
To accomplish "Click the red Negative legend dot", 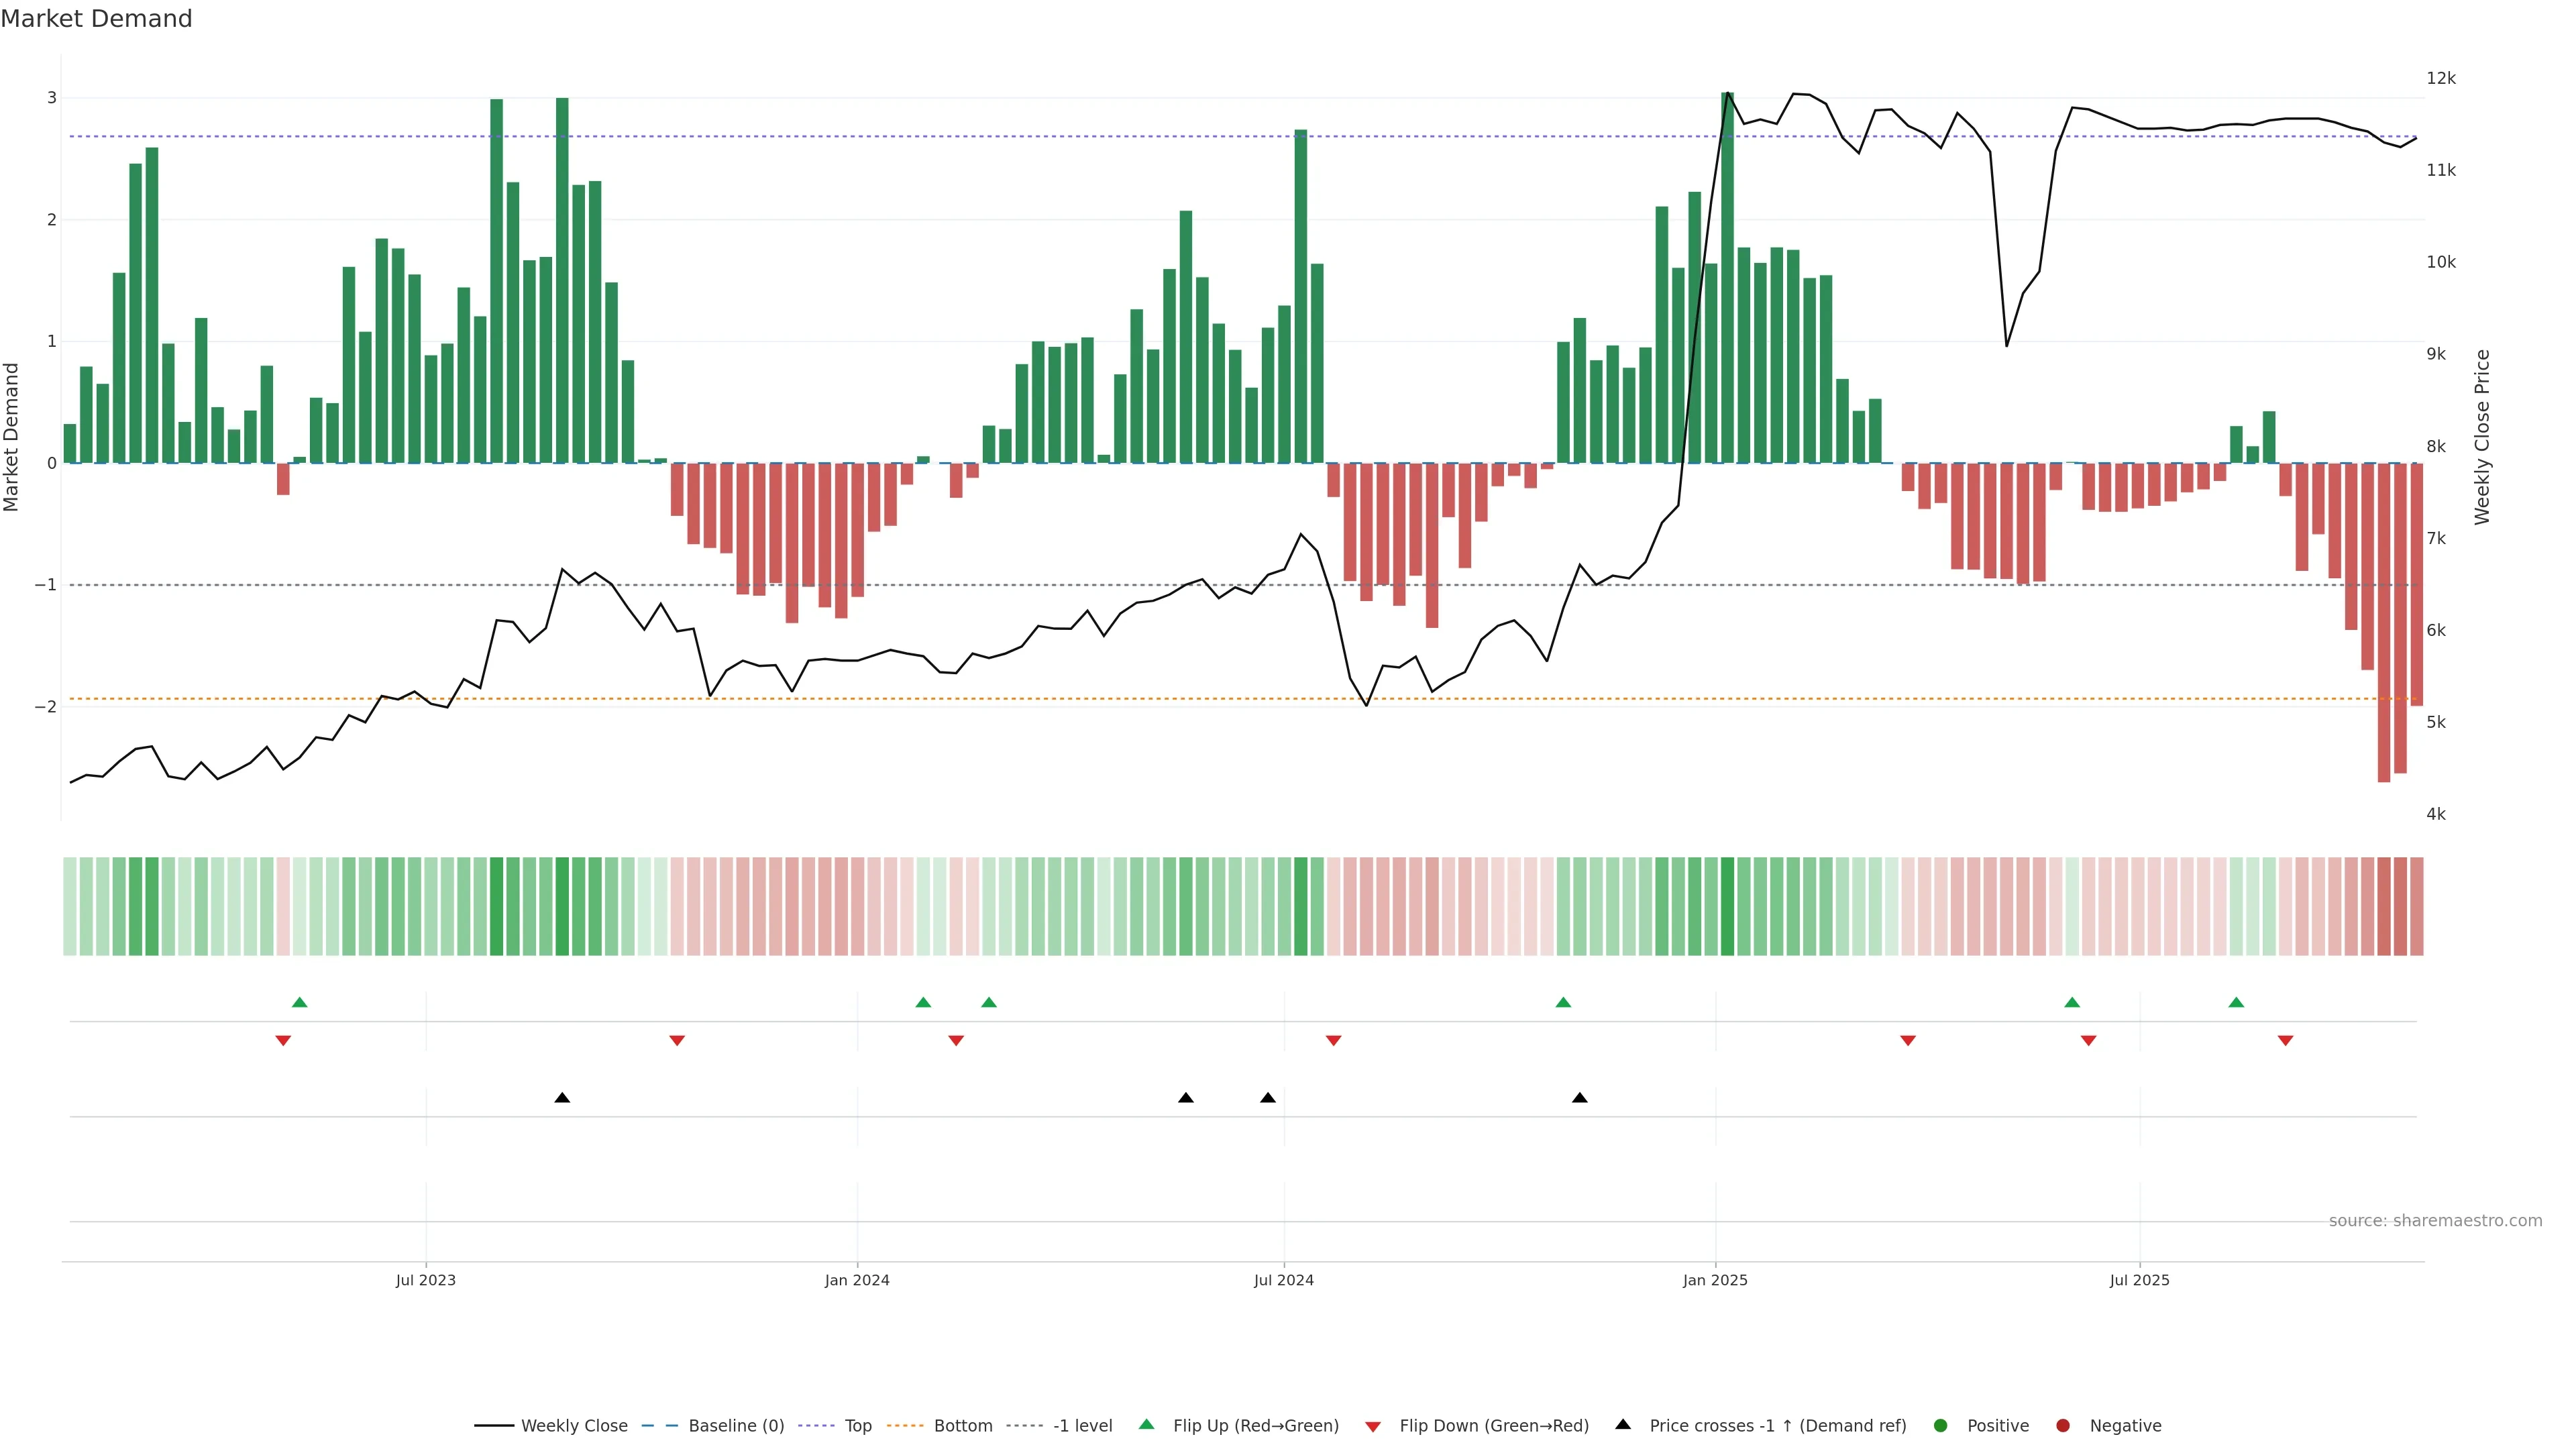I will 2063,1426.
